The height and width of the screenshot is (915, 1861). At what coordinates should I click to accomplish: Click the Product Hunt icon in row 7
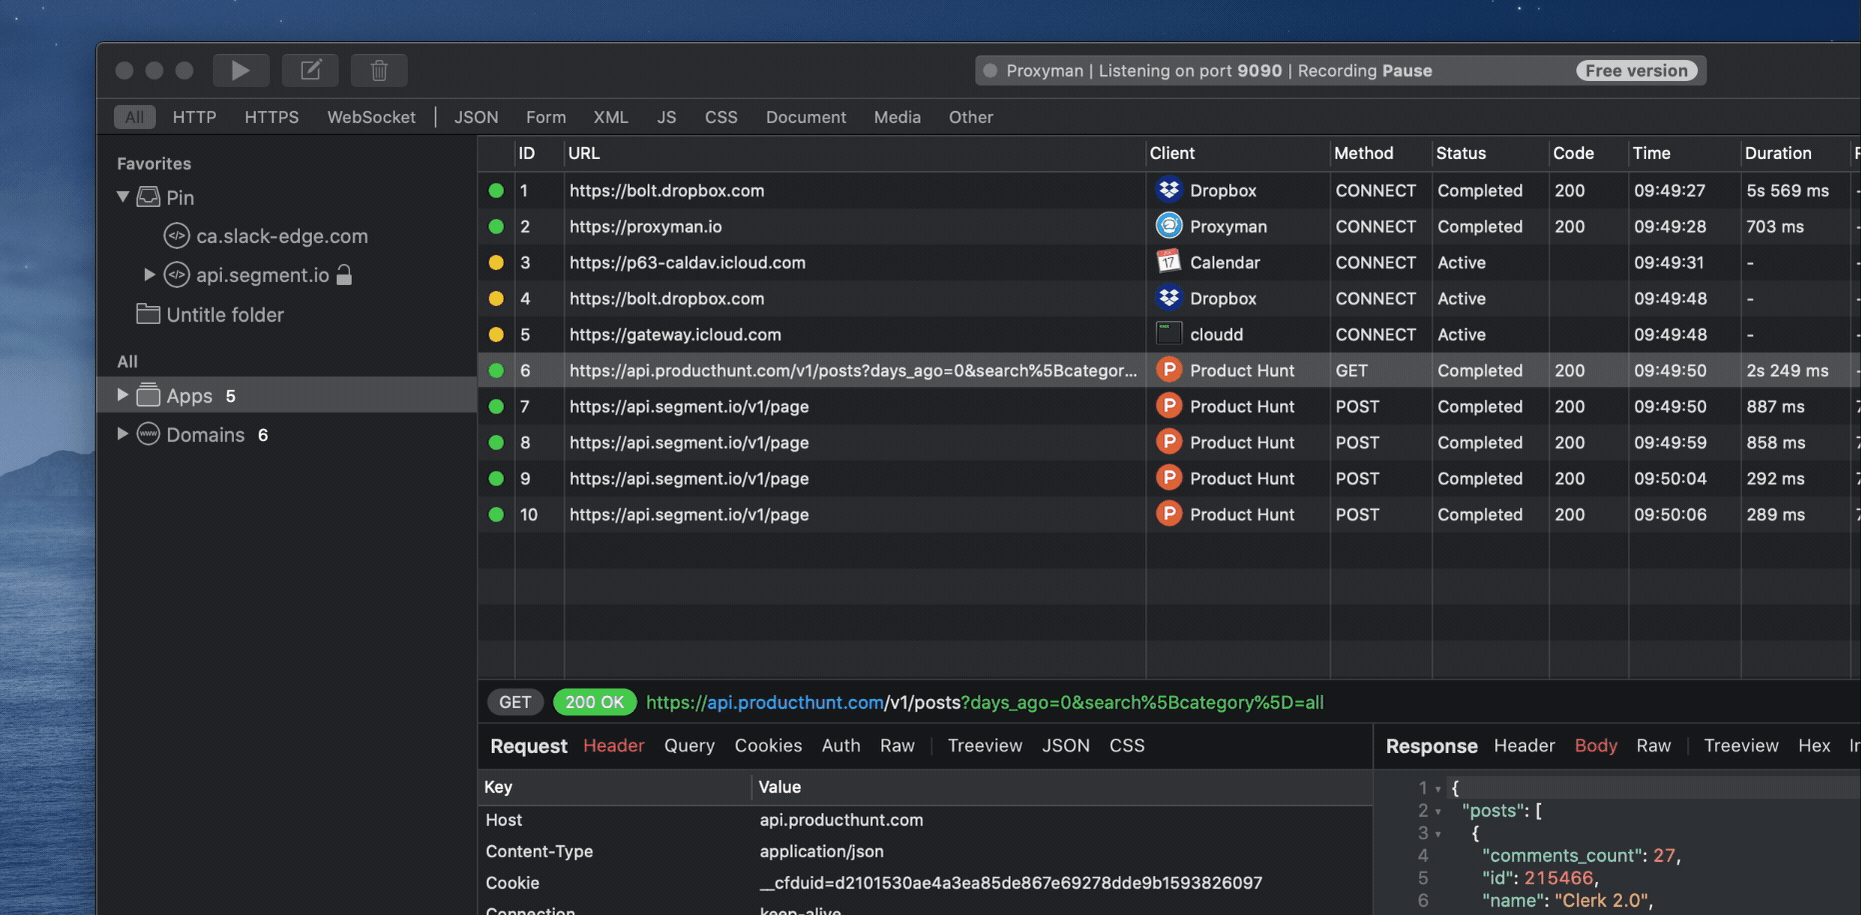1168,406
